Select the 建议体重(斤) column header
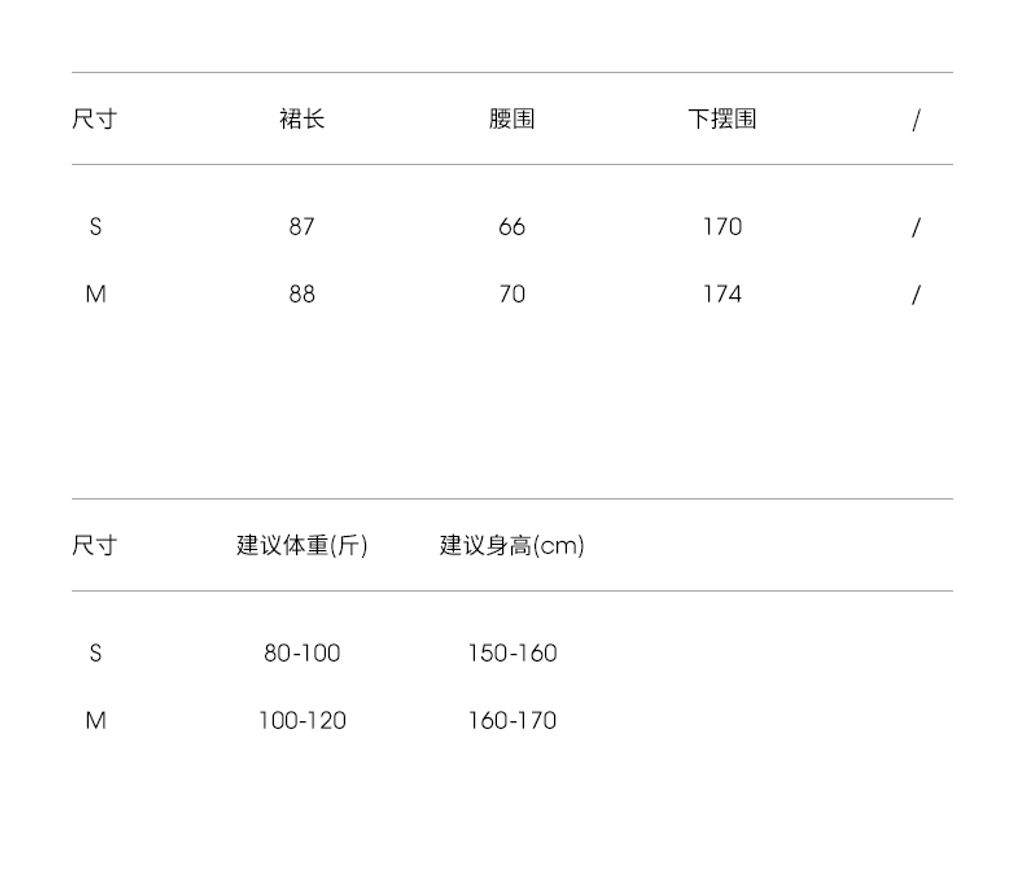This screenshot has width=1024, height=879. [x=302, y=545]
